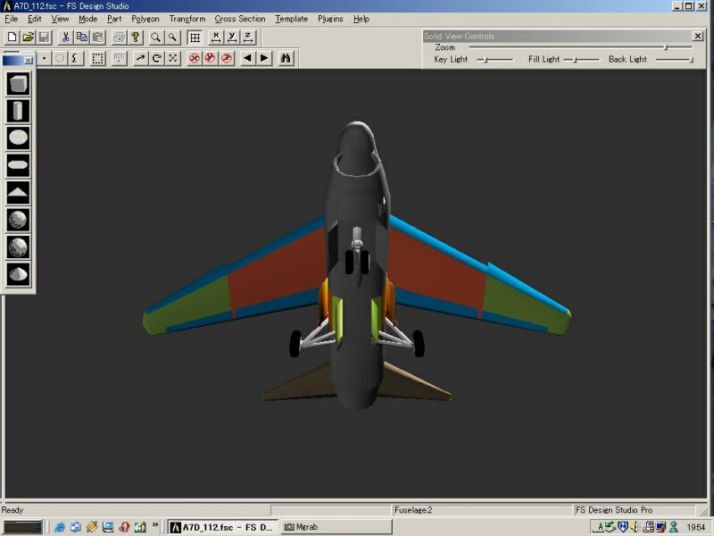Click the Back Light slider
Viewport: 714px width, 536px height.
[x=675, y=60]
